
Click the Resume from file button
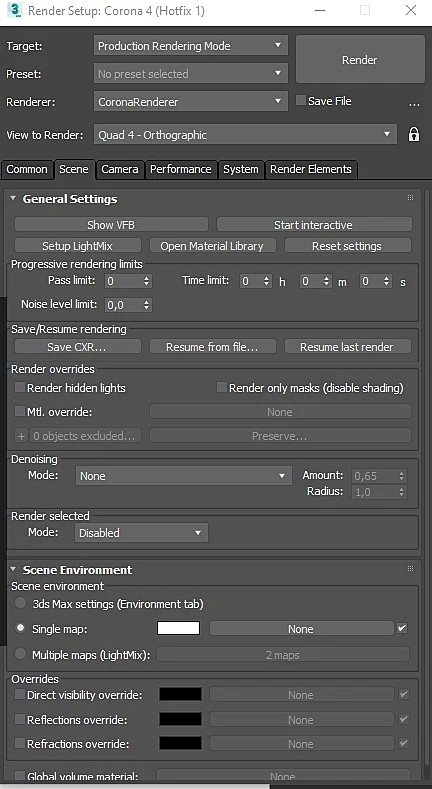(213, 347)
